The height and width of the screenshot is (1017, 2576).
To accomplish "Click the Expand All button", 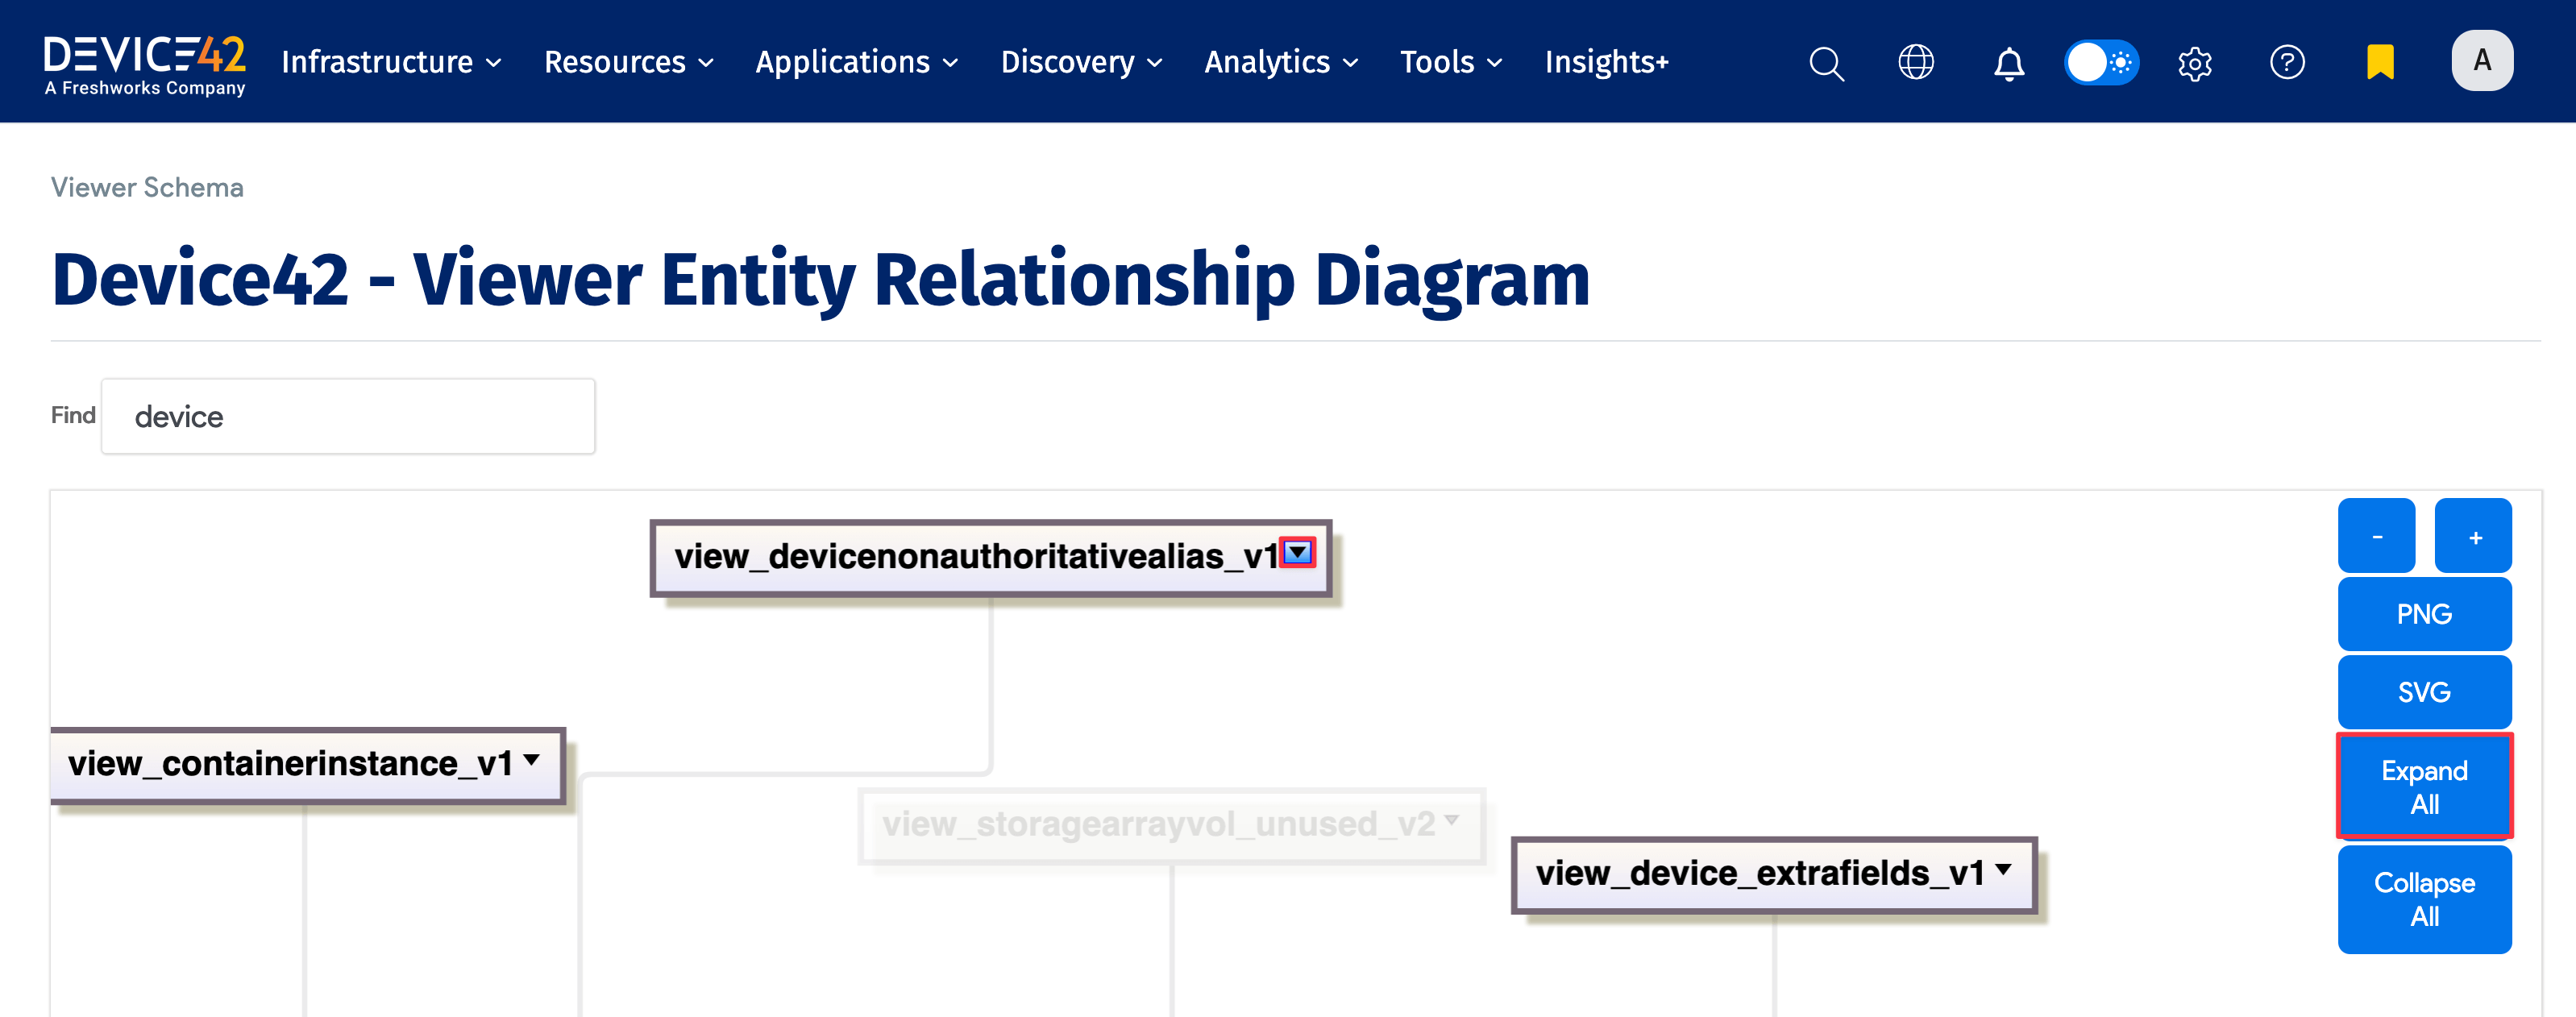I will [2423, 787].
